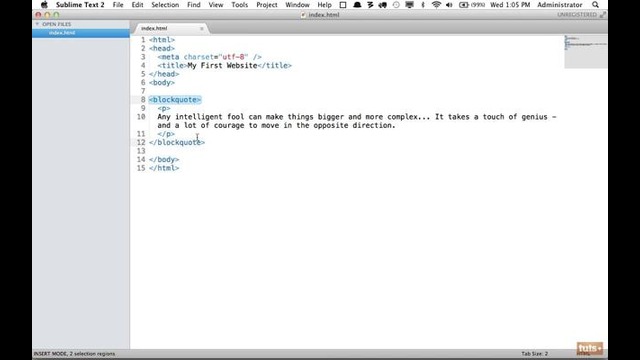Open the Tools menu

(x=239, y=5)
